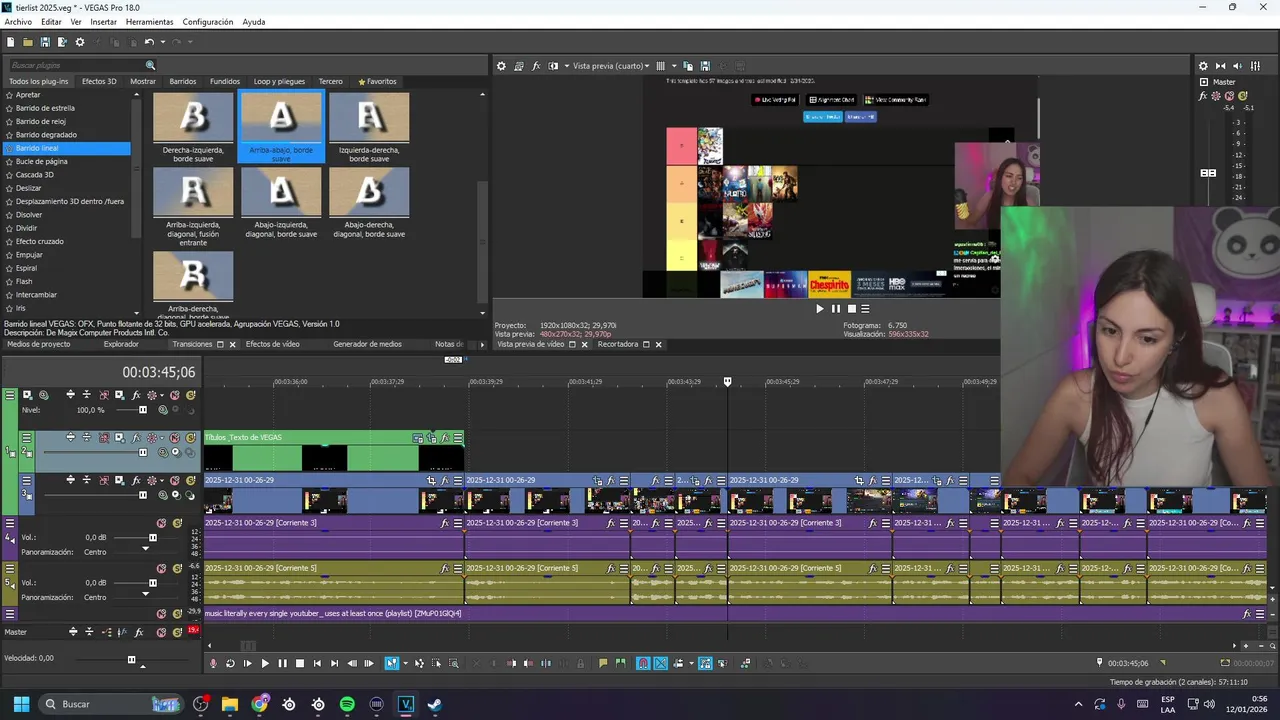
Task: Open overlays dropdown arrow in preview toolbar
Action: (x=674, y=66)
